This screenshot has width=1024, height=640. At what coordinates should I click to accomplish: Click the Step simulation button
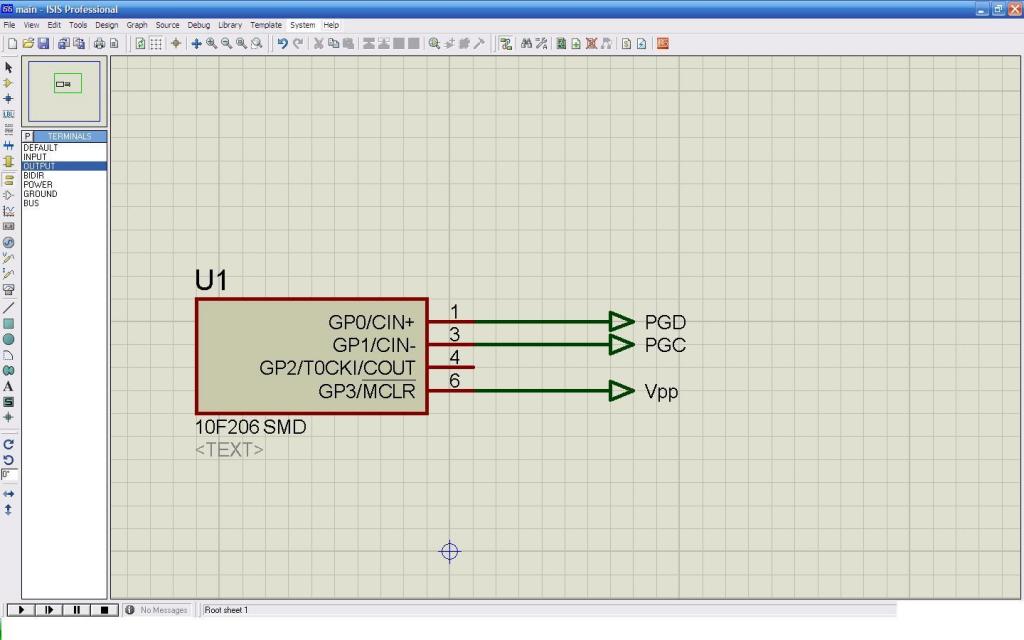click(48, 610)
